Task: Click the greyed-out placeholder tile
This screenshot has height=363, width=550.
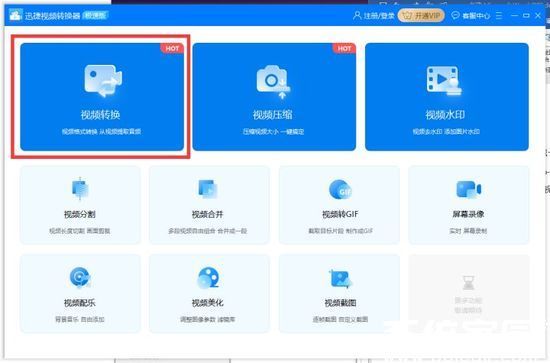Action: coord(469,294)
